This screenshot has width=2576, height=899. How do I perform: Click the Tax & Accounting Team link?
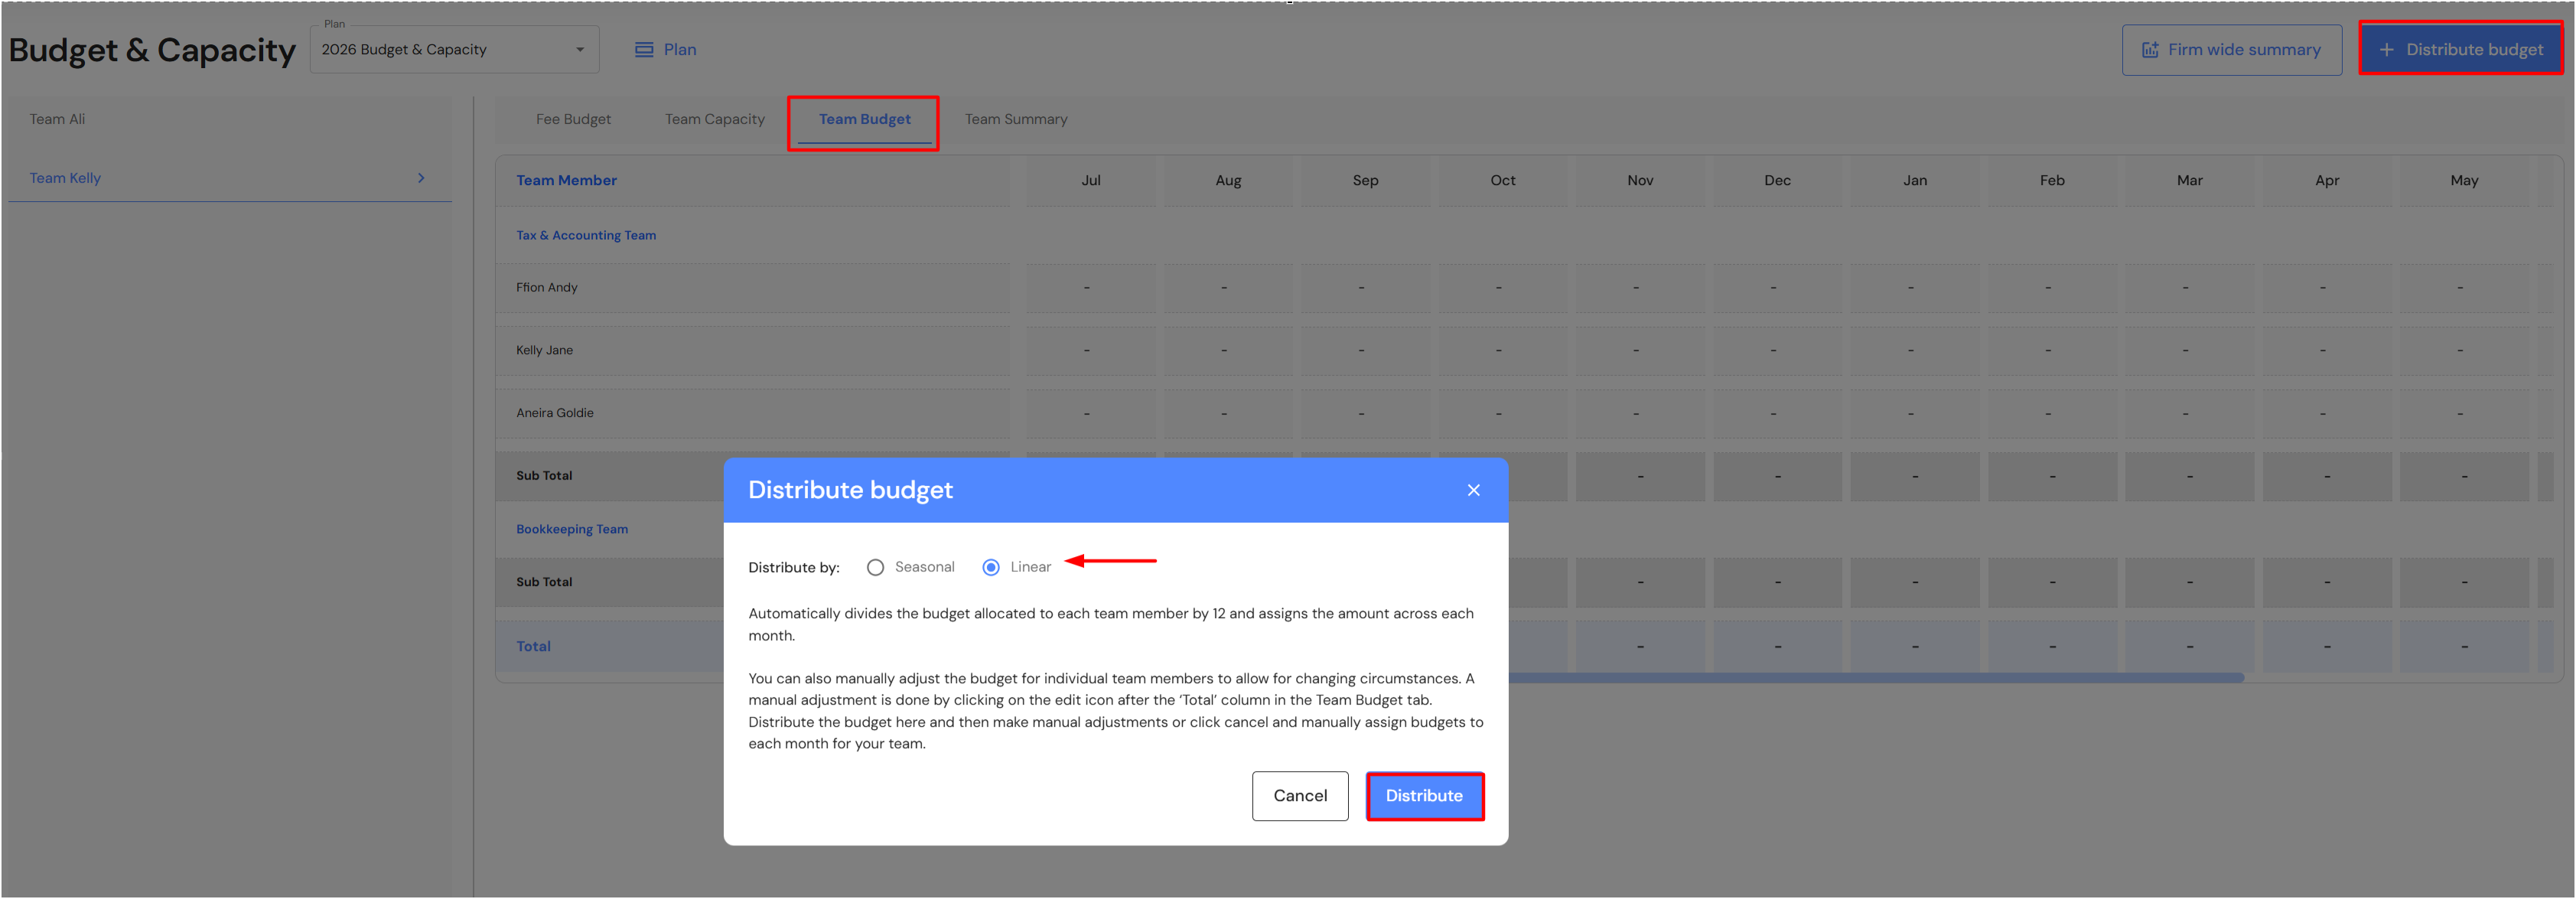click(586, 235)
